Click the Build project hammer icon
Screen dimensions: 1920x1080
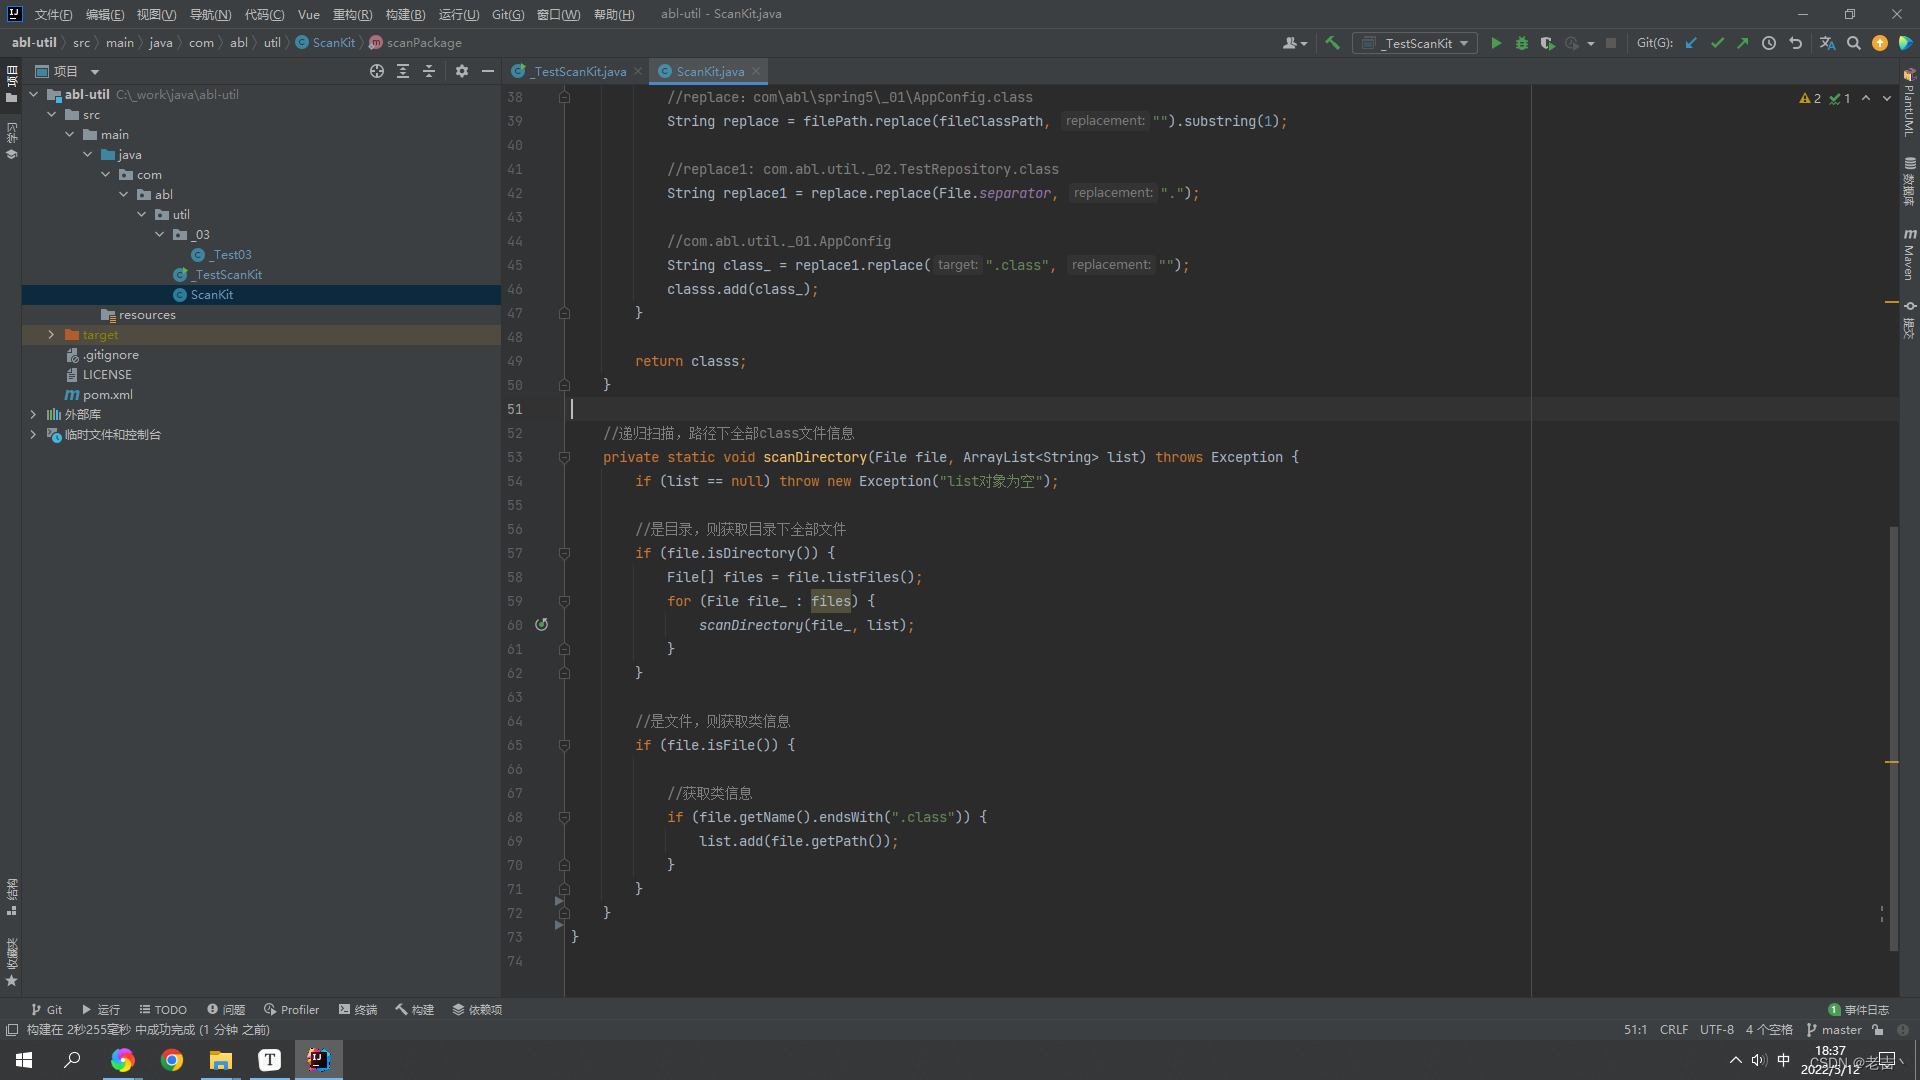tap(1332, 43)
